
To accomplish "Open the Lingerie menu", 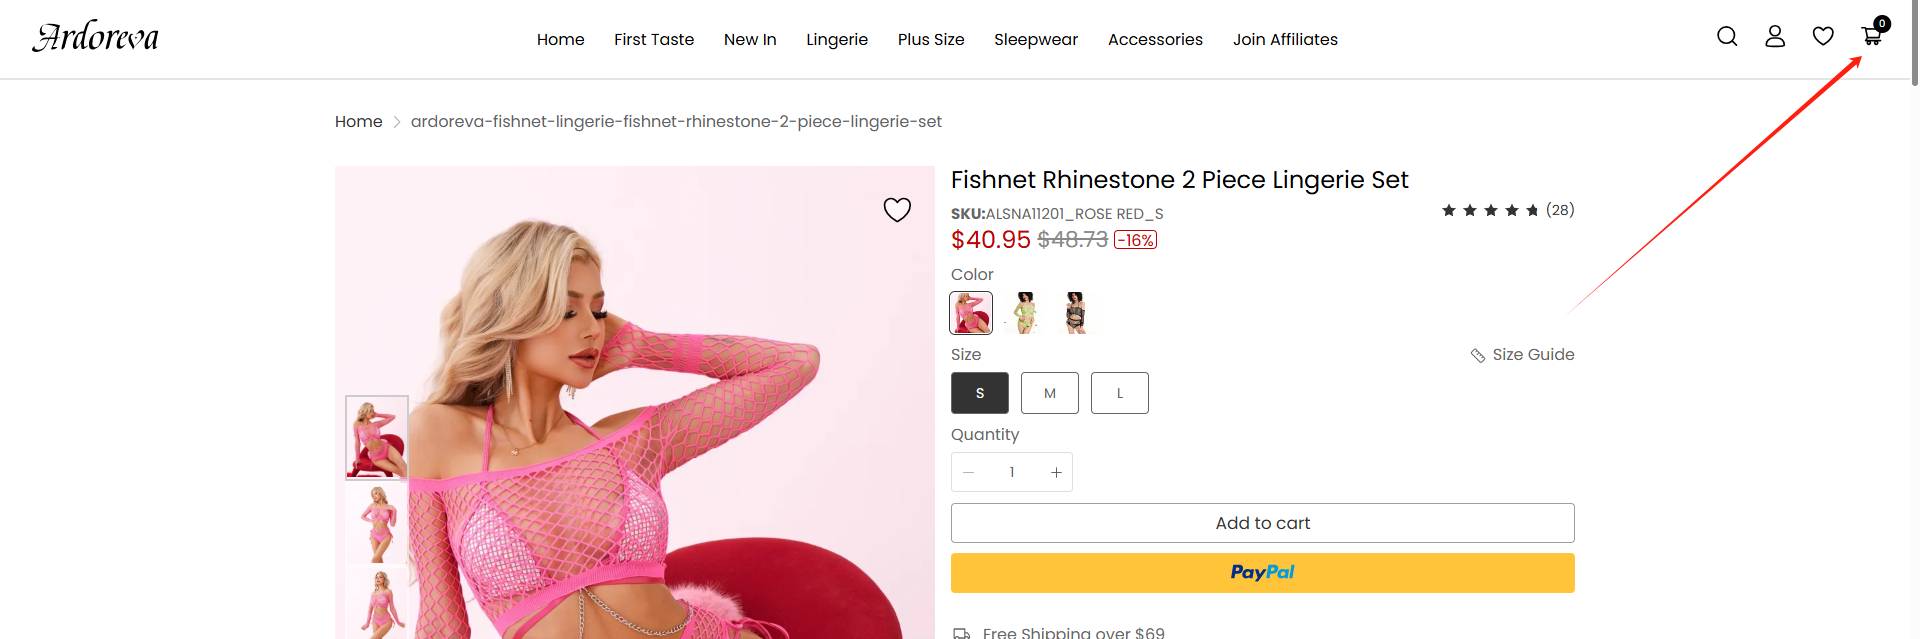I will point(837,40).
